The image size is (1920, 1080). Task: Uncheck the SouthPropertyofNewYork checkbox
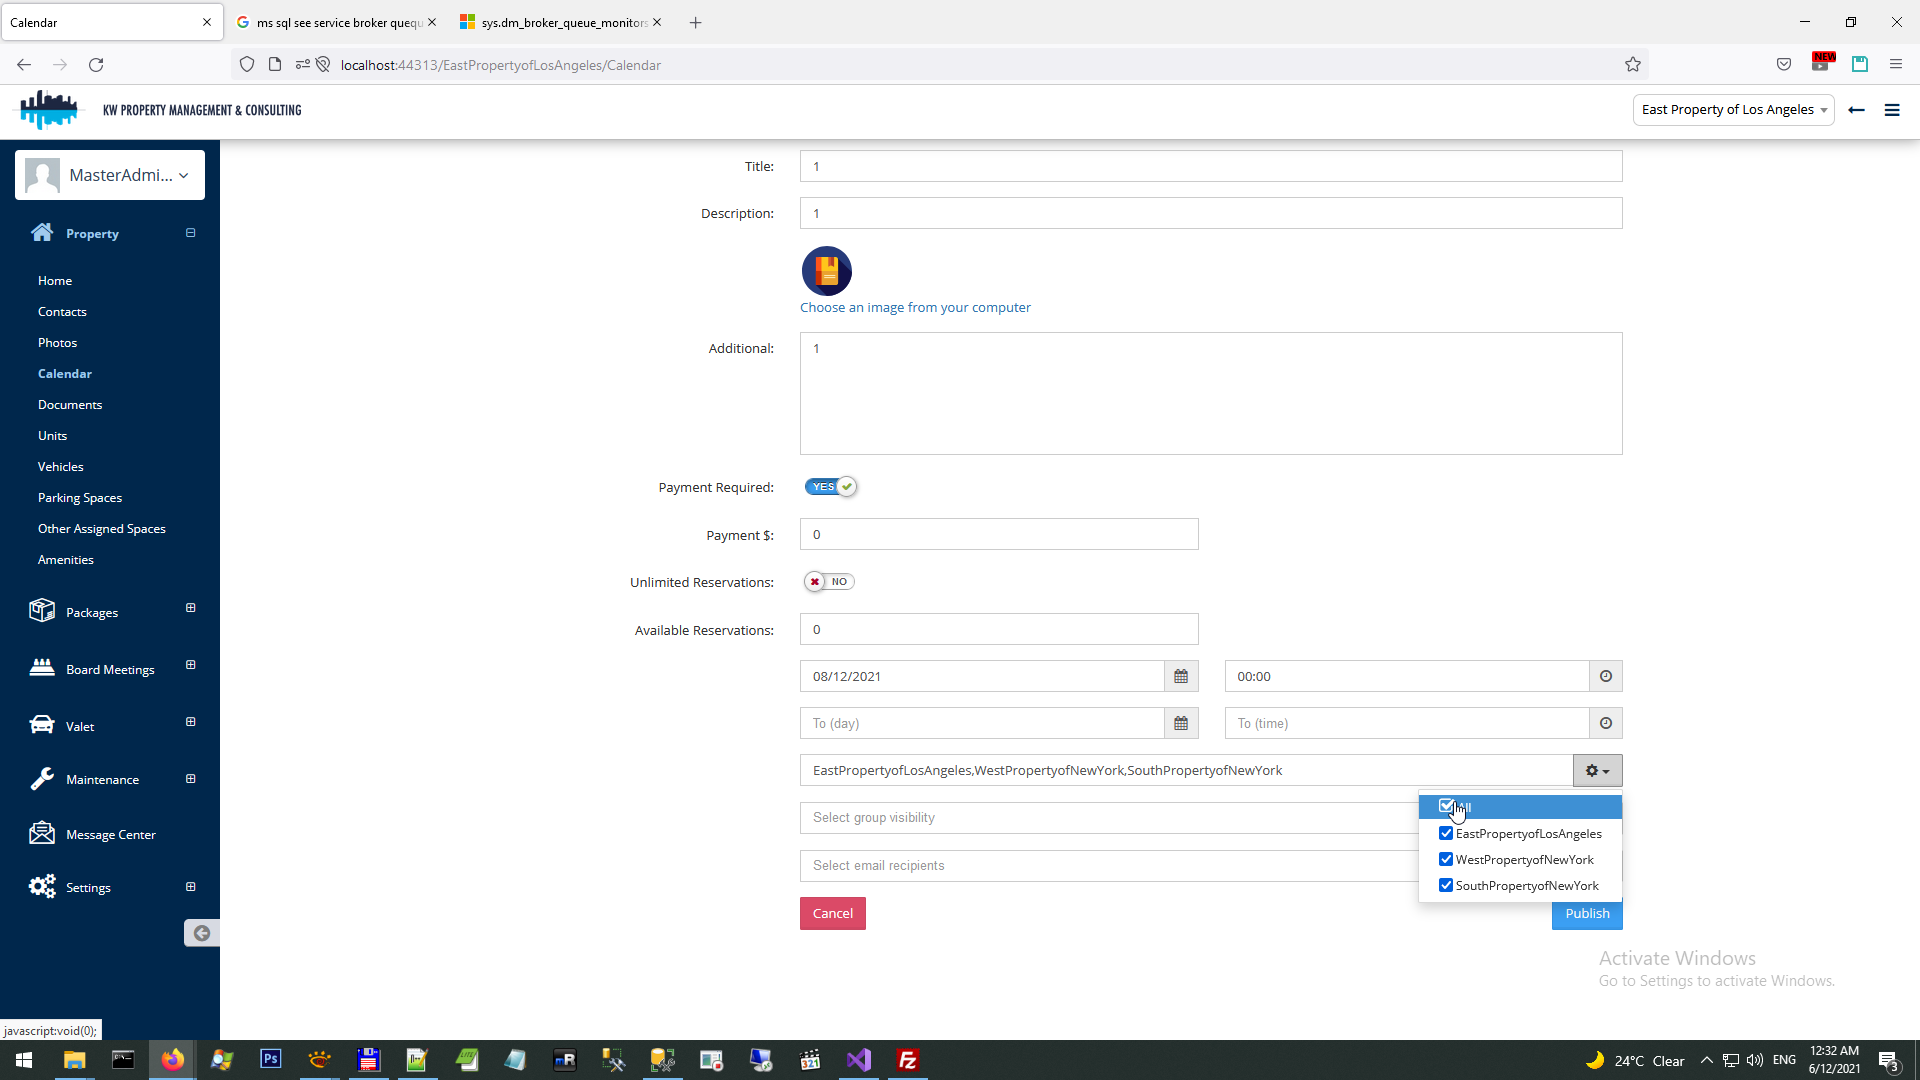(x=1446, y=886)
